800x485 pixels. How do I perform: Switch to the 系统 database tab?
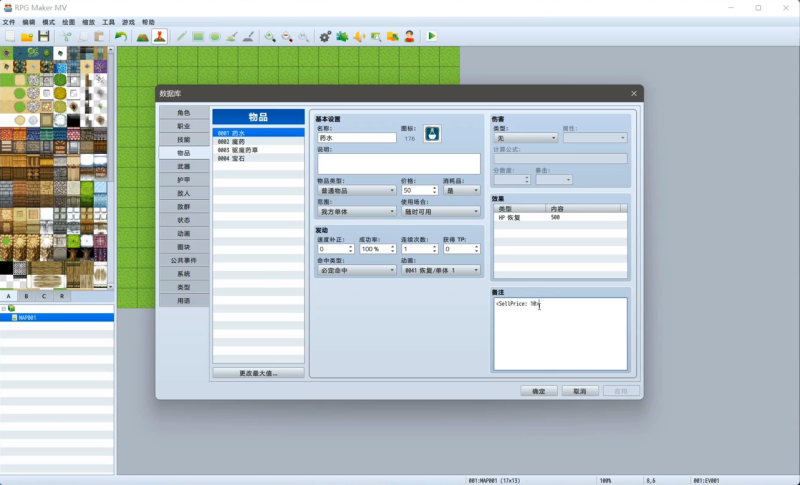(184, 274)
